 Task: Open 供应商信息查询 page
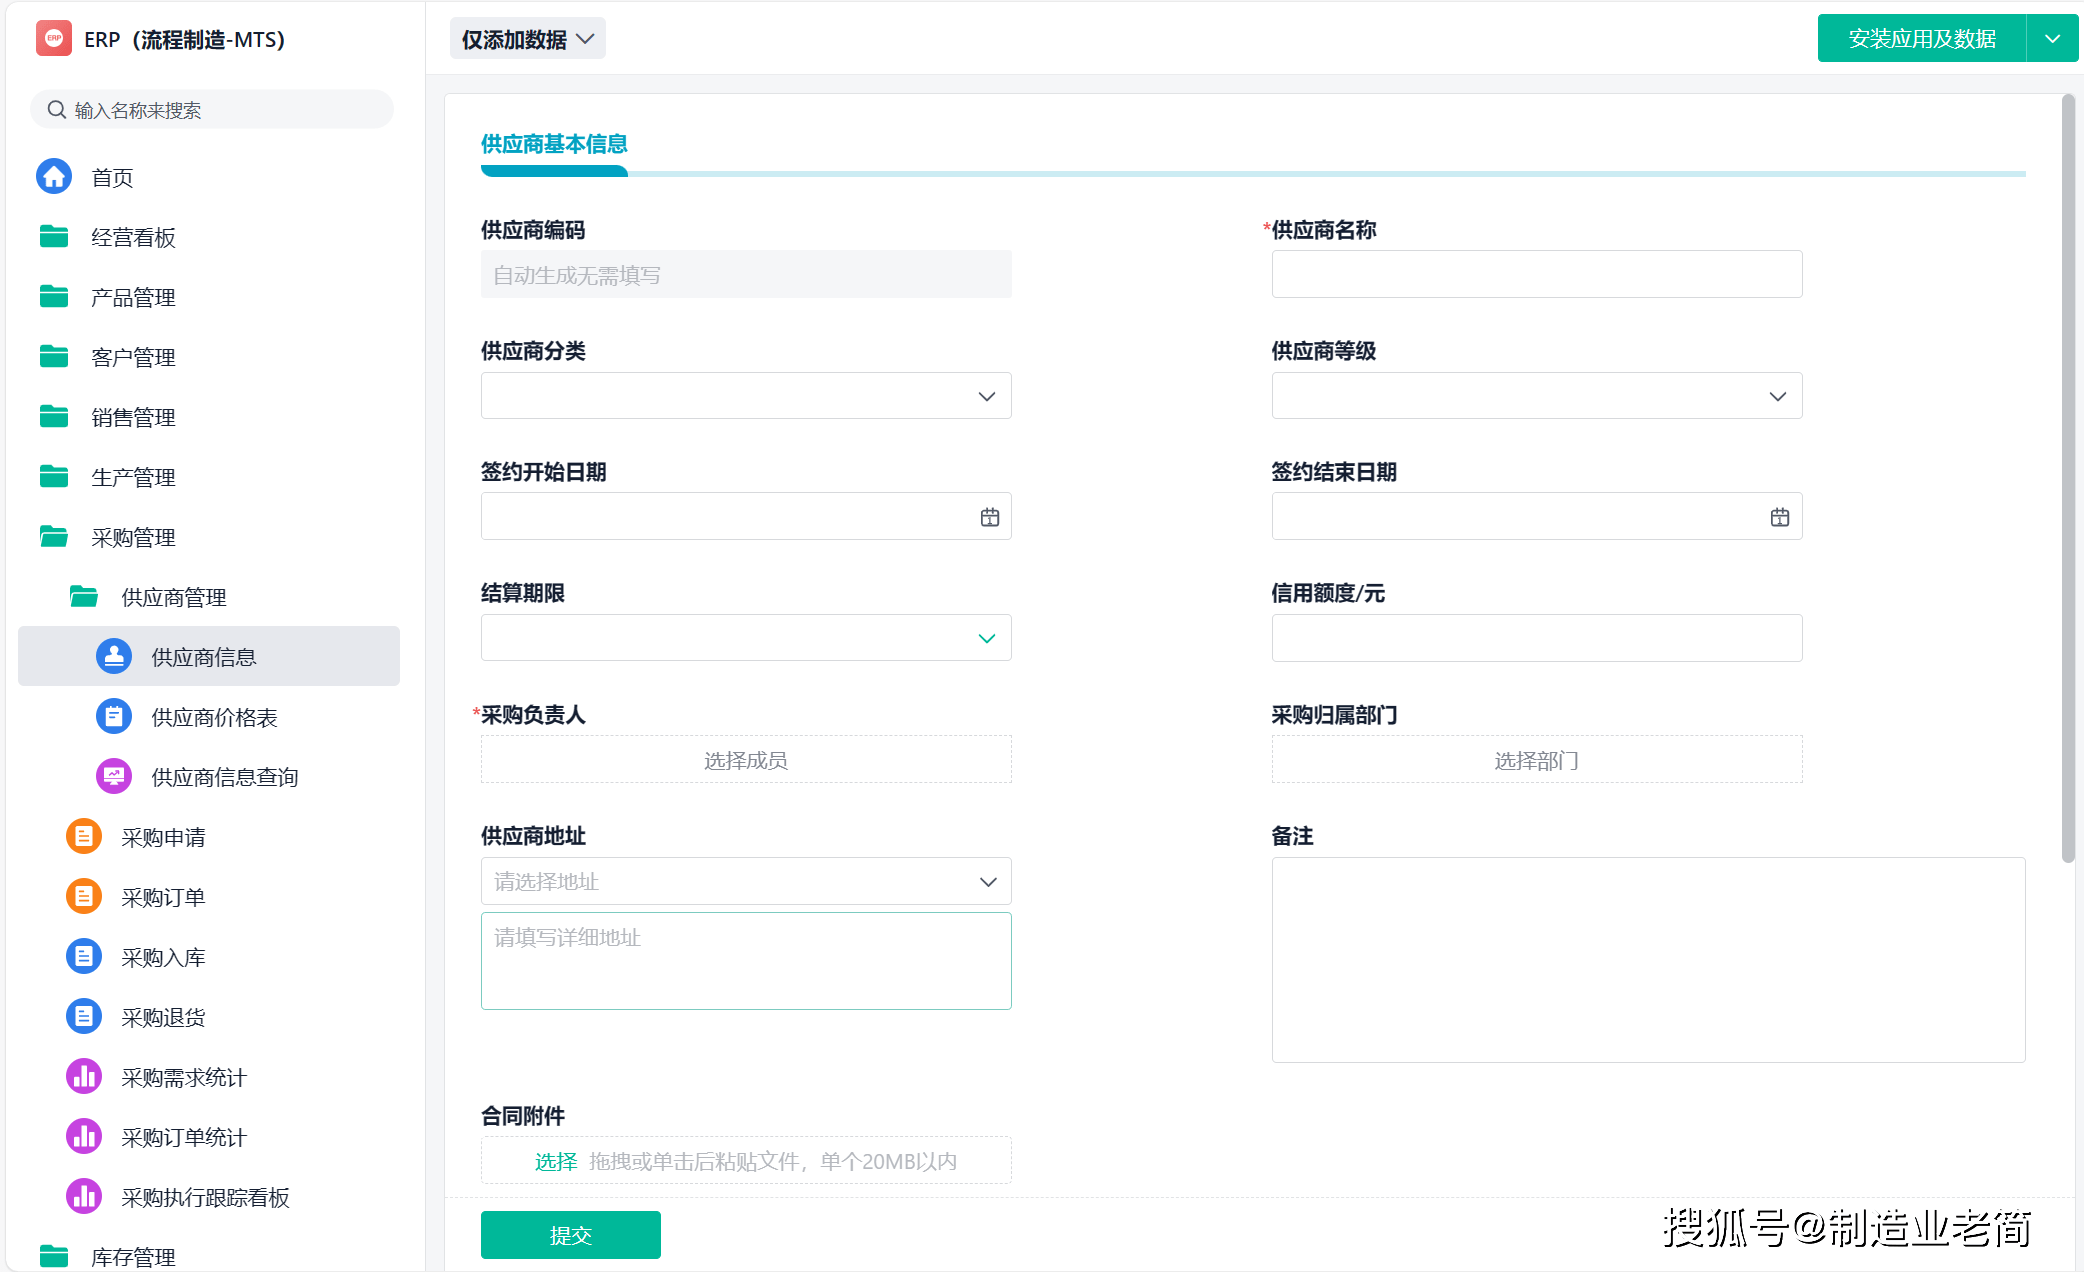pyautogui.click(x=209, y=777)
